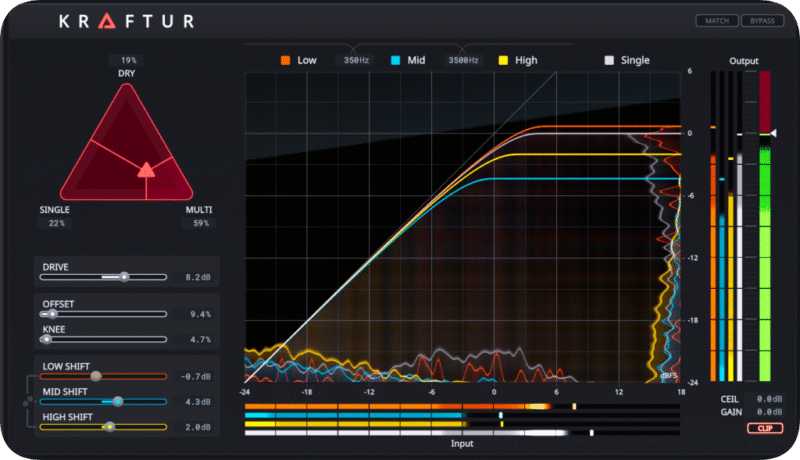The width and height of the screenshot is (800, 460).
Task: Toggle the yellow High band square
Action: point(502,60)
